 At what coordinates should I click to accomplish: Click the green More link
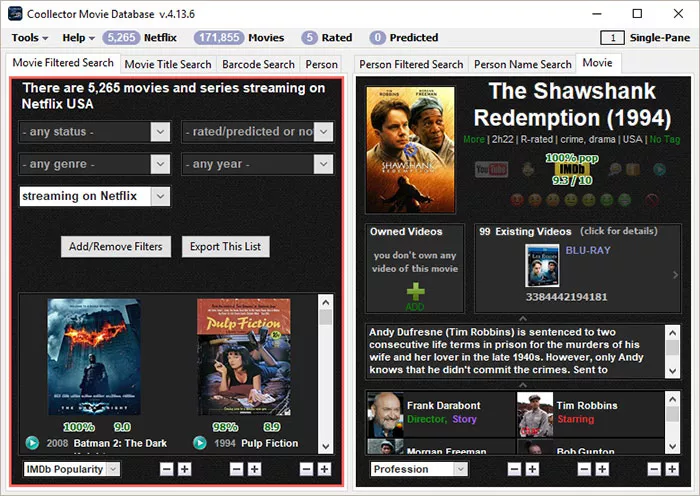(x=474, y=139)
